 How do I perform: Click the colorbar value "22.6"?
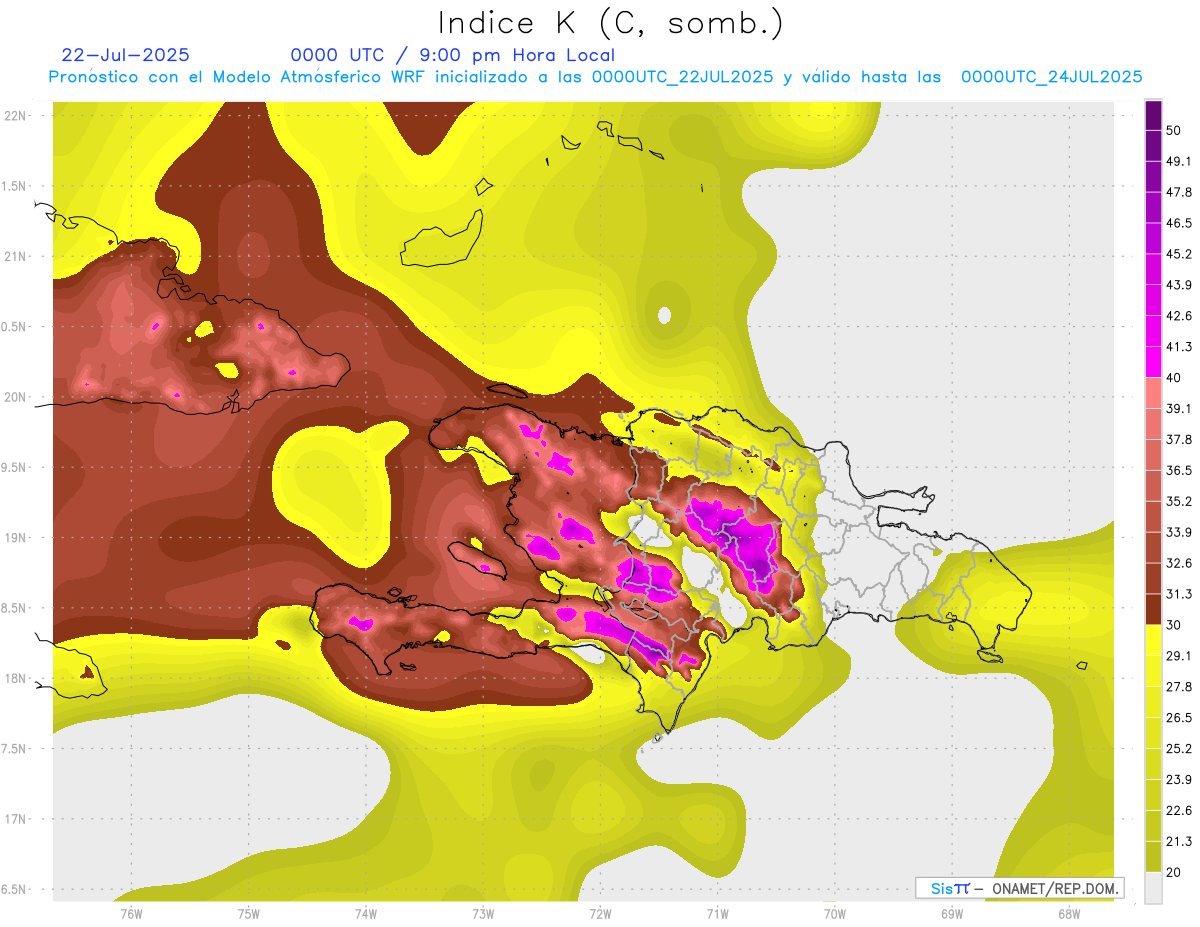coord(1179,810)
